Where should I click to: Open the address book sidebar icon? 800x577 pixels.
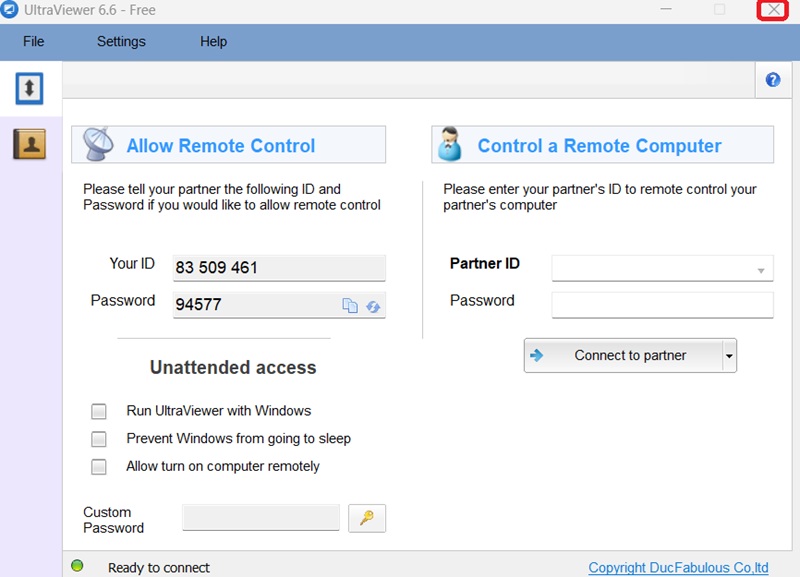(x=30, y=144)
